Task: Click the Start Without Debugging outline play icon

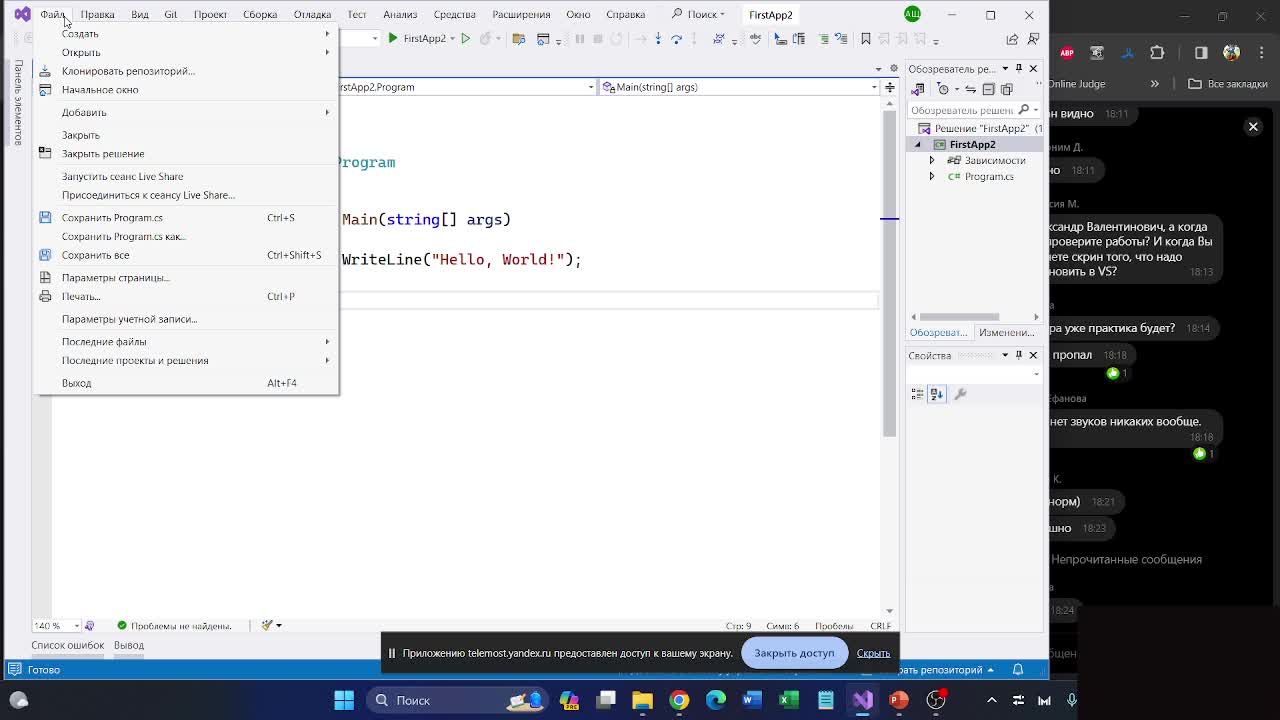Action: (465, 38)
